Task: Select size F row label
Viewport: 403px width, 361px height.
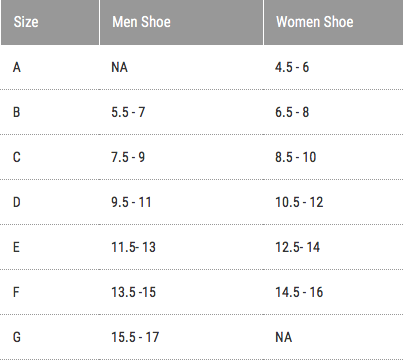Action: point(16,292)
